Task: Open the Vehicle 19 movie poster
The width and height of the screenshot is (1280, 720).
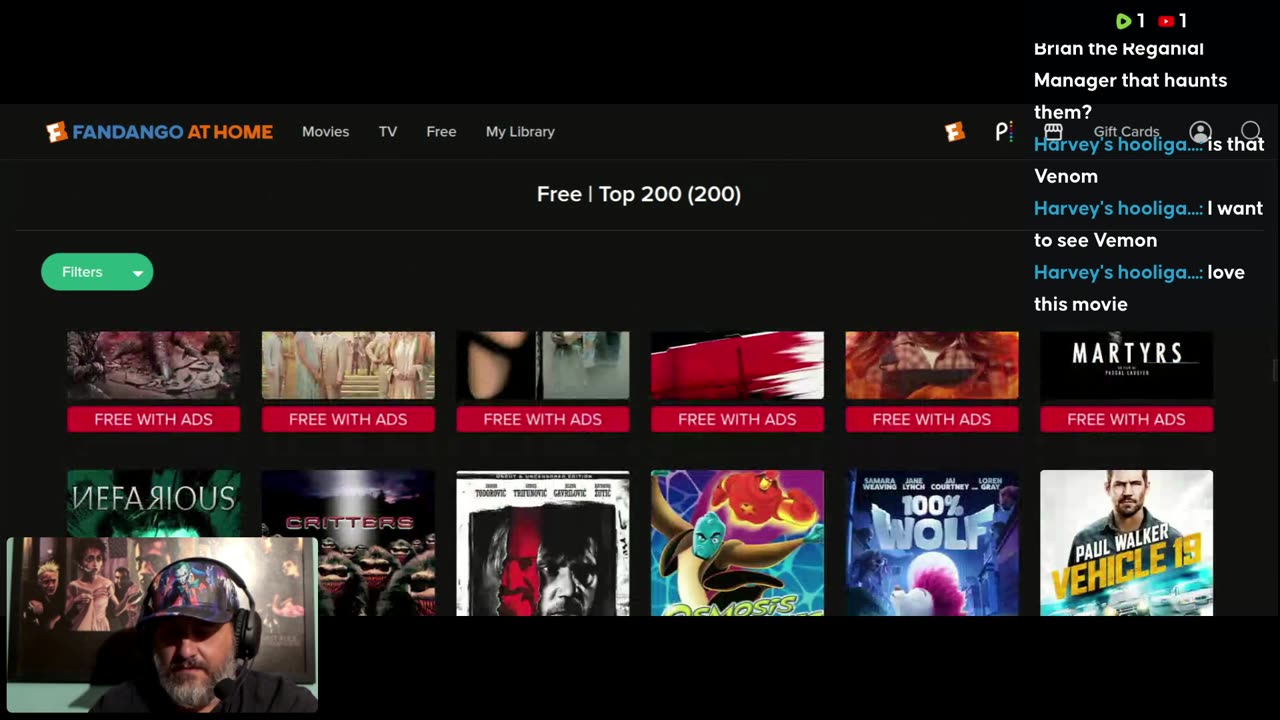Action: point(1126,543)
